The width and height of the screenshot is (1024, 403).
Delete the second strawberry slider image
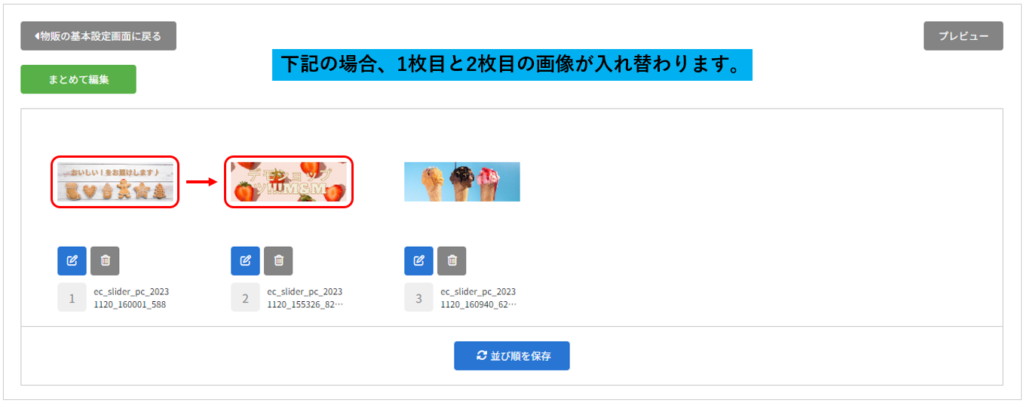279,261
